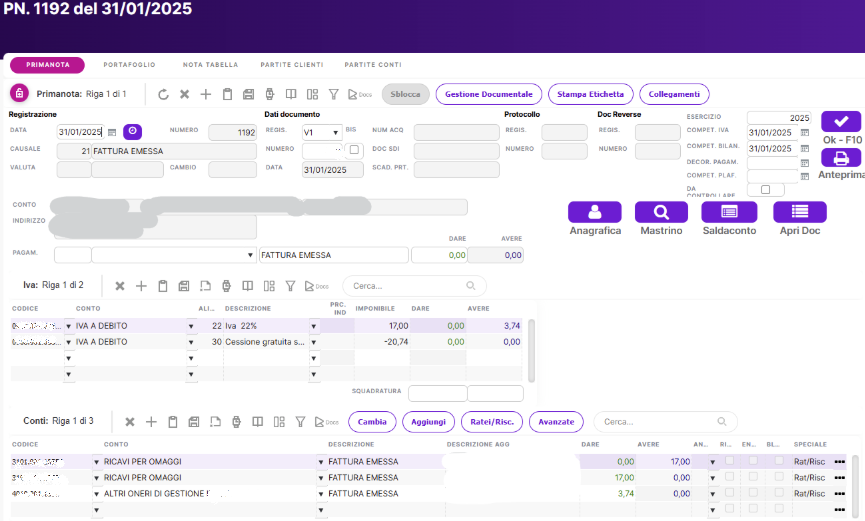The image size is (865, 521).
Task: Open three-dots menu on first RICAVI PER OMAGGI row
Action: click(x=840, y=461)
